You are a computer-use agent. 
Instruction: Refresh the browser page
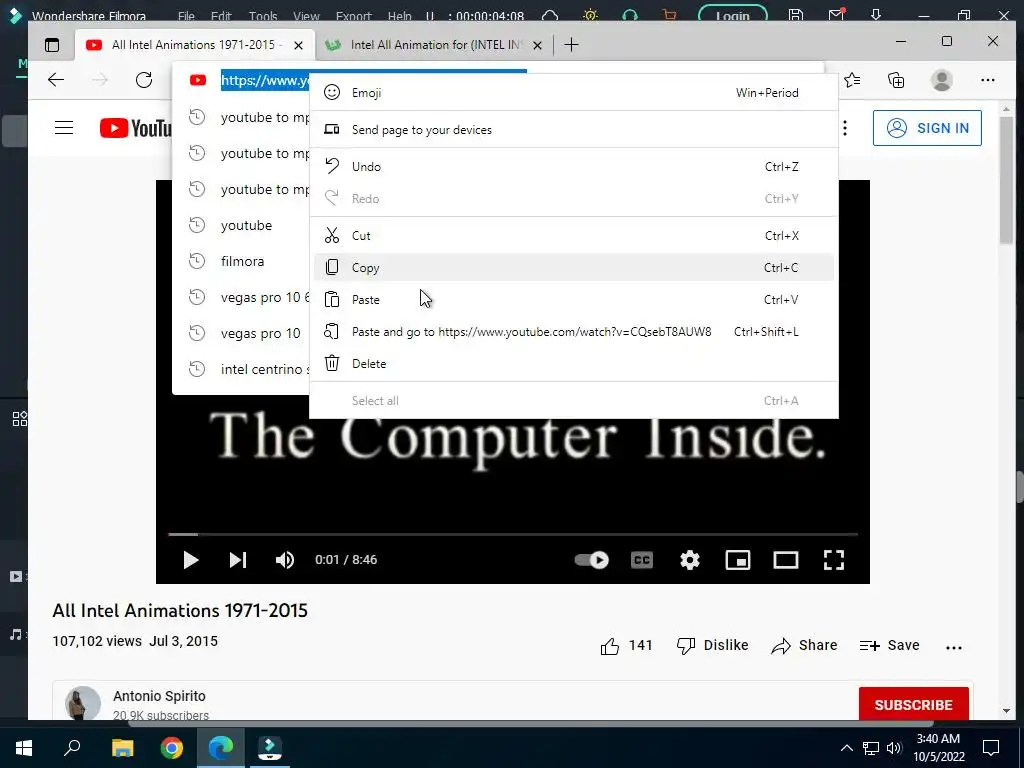(x=144, y=80)
